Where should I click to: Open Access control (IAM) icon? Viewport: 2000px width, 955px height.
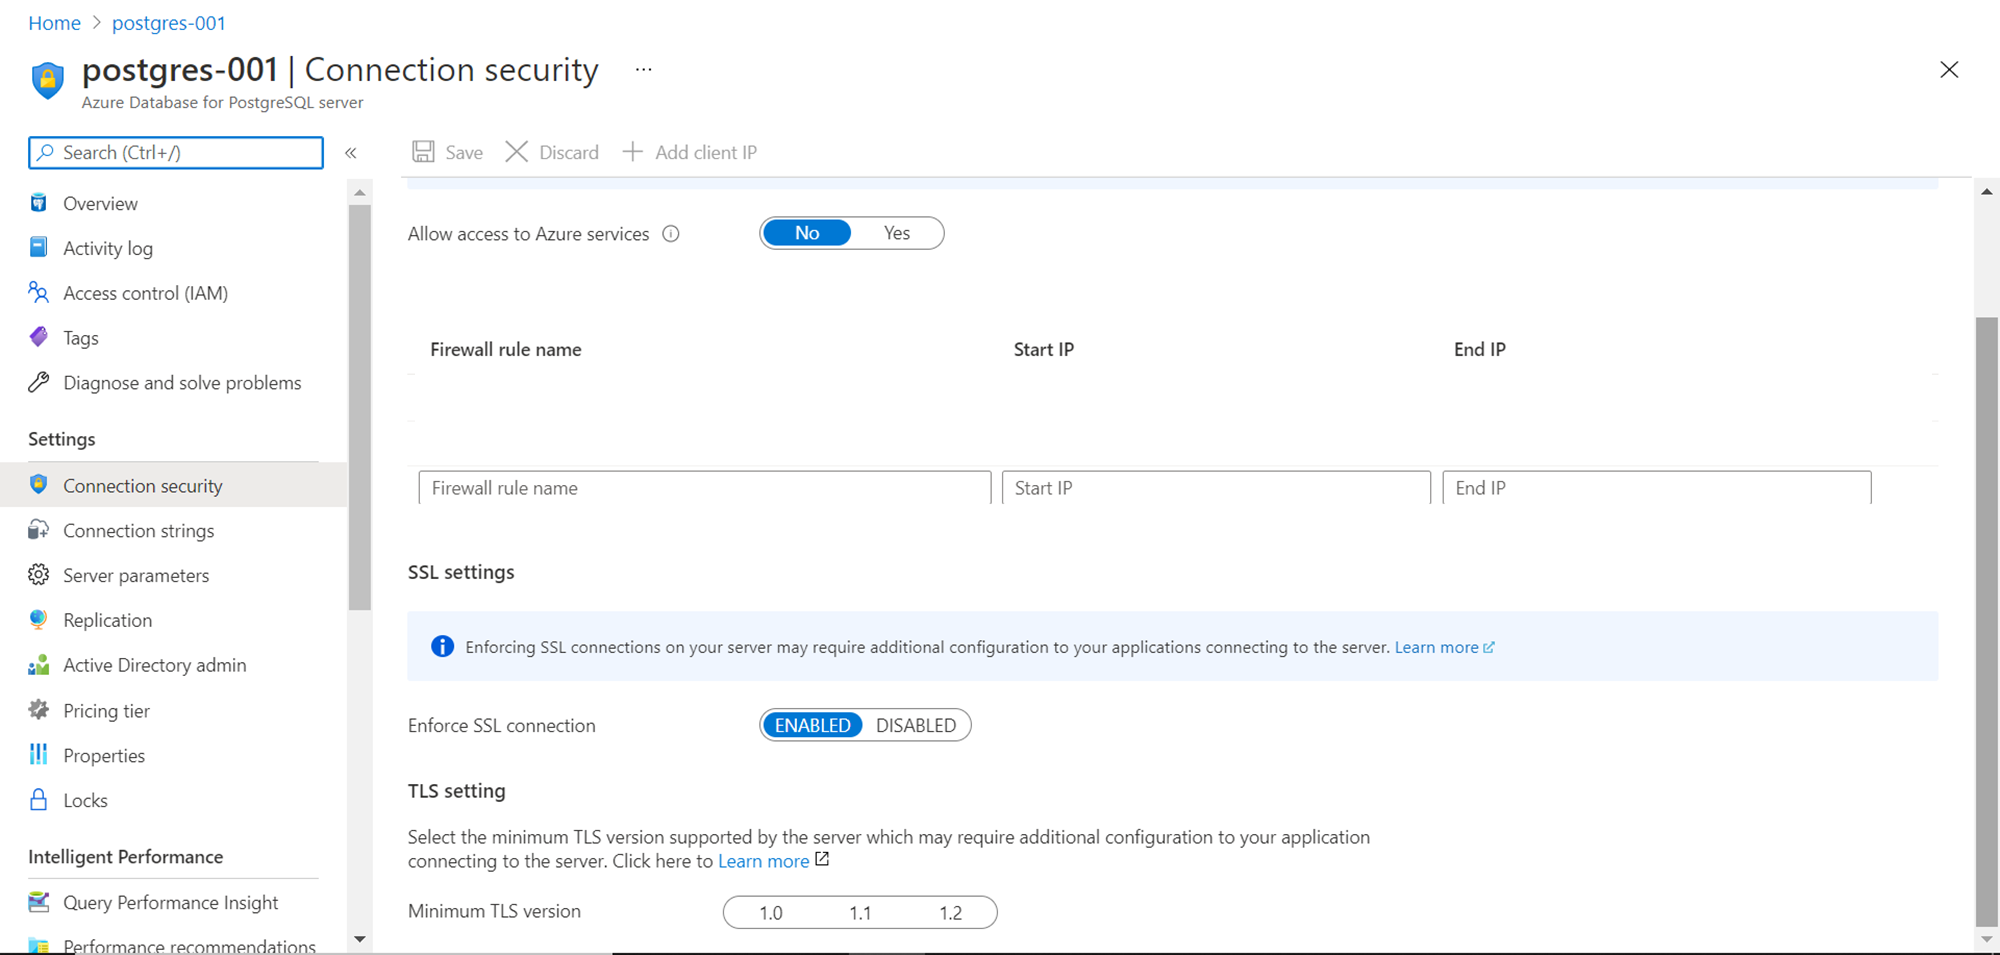coord(39,293)
